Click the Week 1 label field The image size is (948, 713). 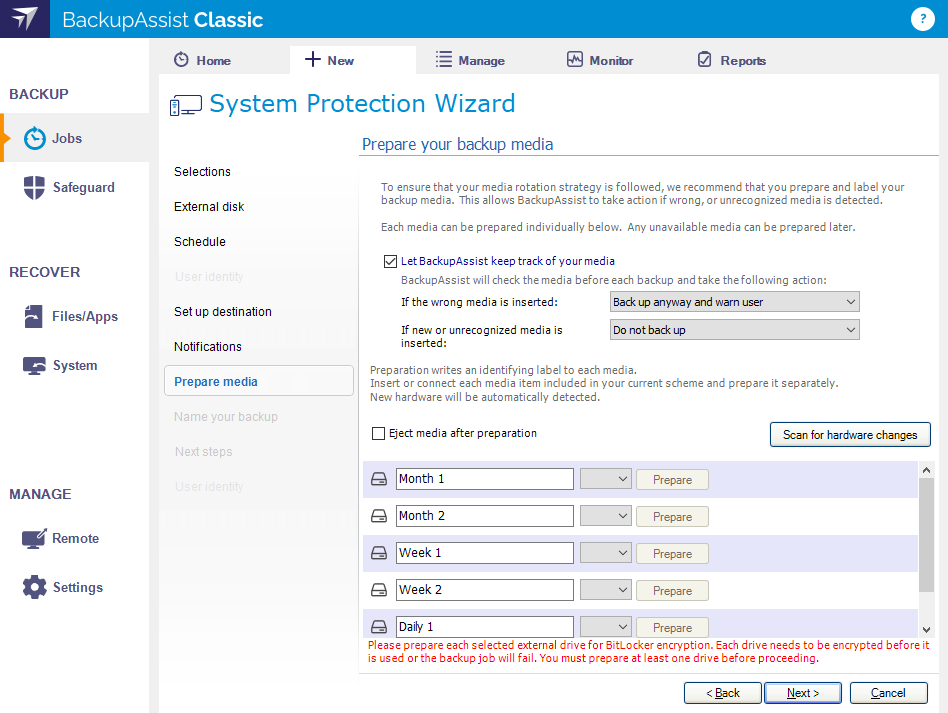(x=485, y=553)
